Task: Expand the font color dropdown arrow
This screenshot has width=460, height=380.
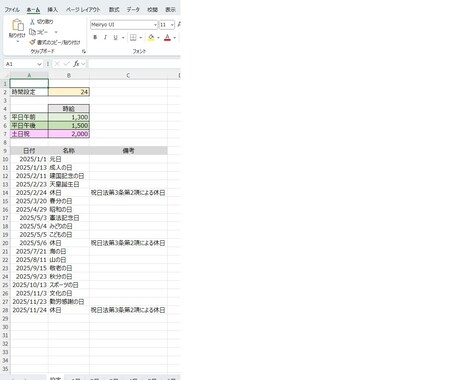Action: click(175, 37)
